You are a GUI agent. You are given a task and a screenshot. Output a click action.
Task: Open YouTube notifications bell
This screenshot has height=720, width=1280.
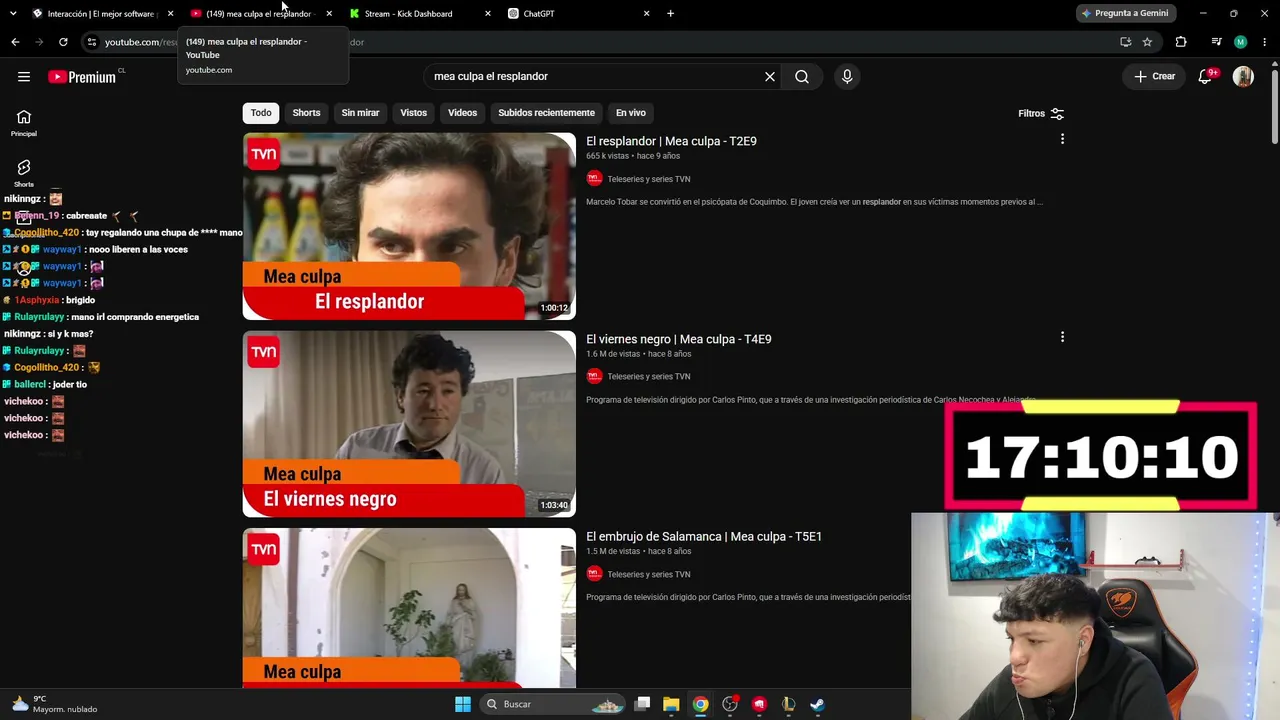pos(1206,77)
